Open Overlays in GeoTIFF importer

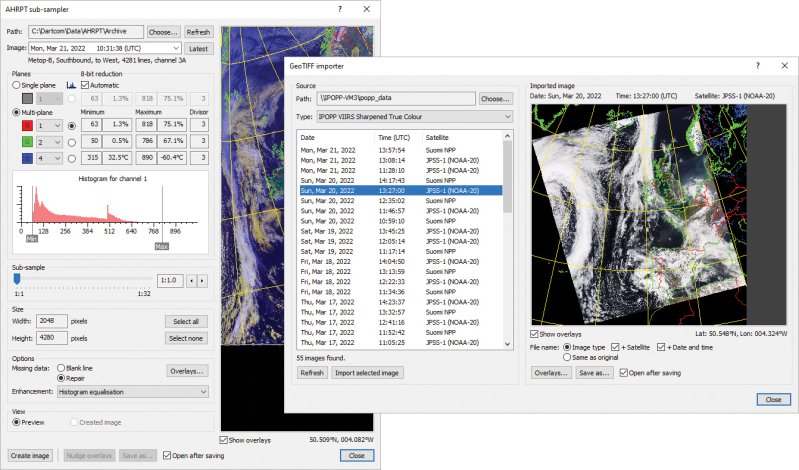[x=551, y=373]
